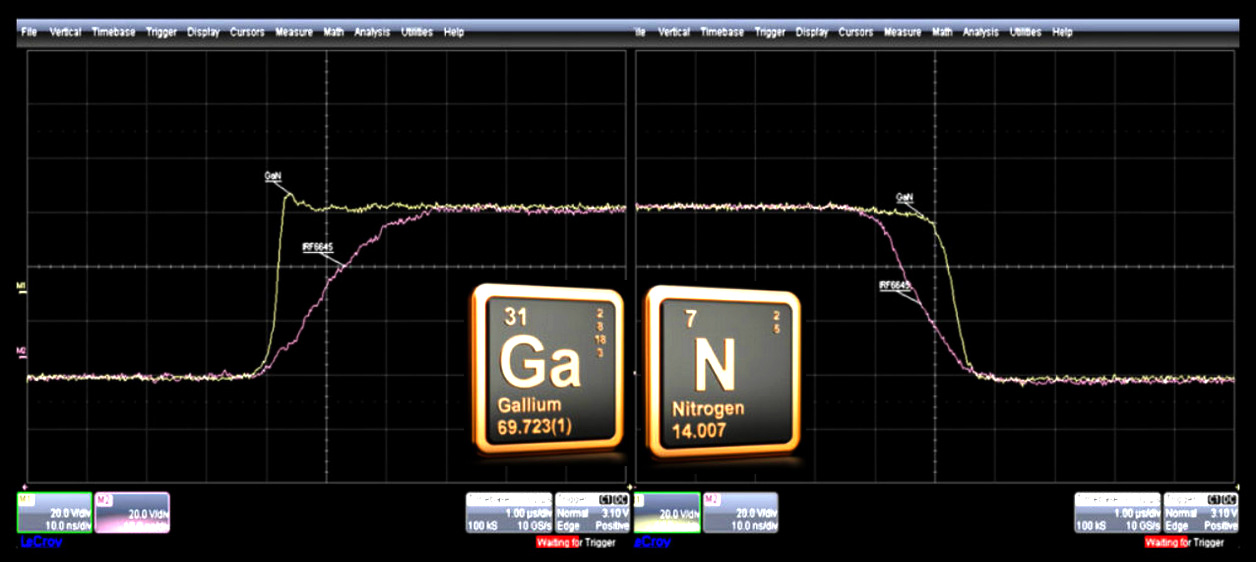Click the pink M2 channel descriptor on left scope
Viewport: 1256px width, 562px height.
(132, 512)
